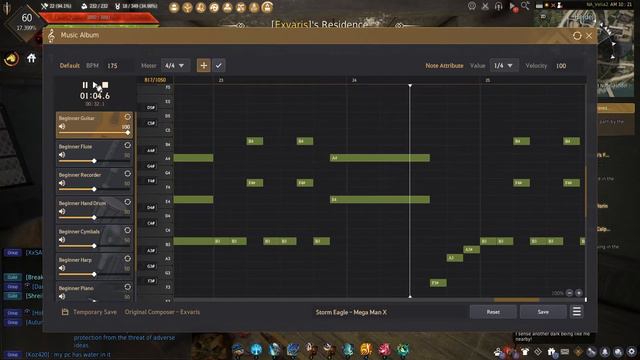The width and height of the screenshot is (640, 360).
Task: Click the treble clef Music Album icon
Action: (51, 36)
